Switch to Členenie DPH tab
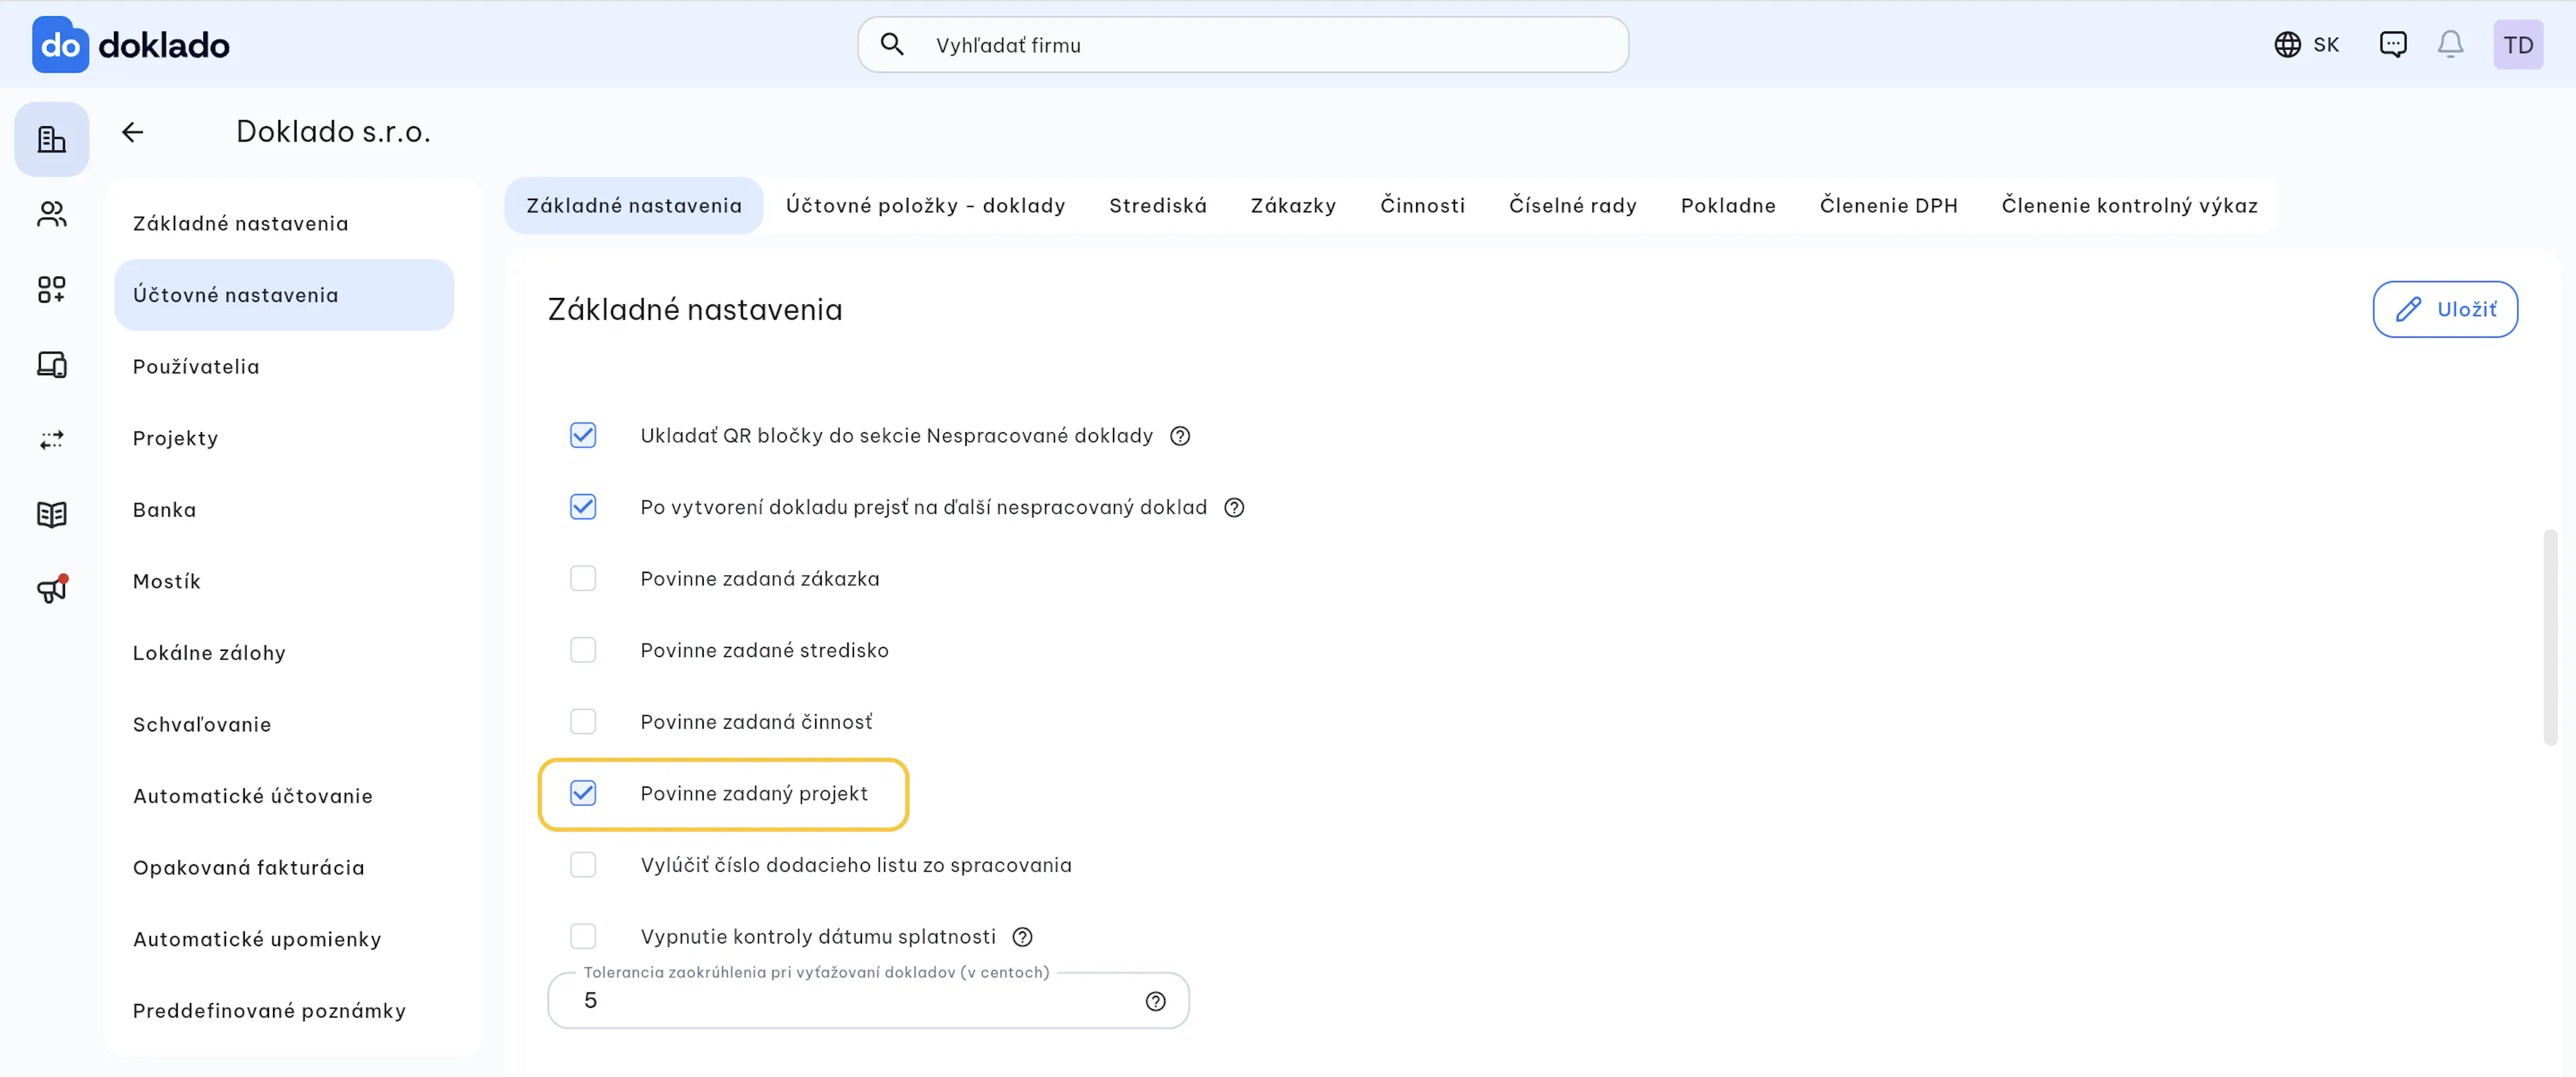The width and height of the screenshot is (2576, 1077). pos(1888,205)
